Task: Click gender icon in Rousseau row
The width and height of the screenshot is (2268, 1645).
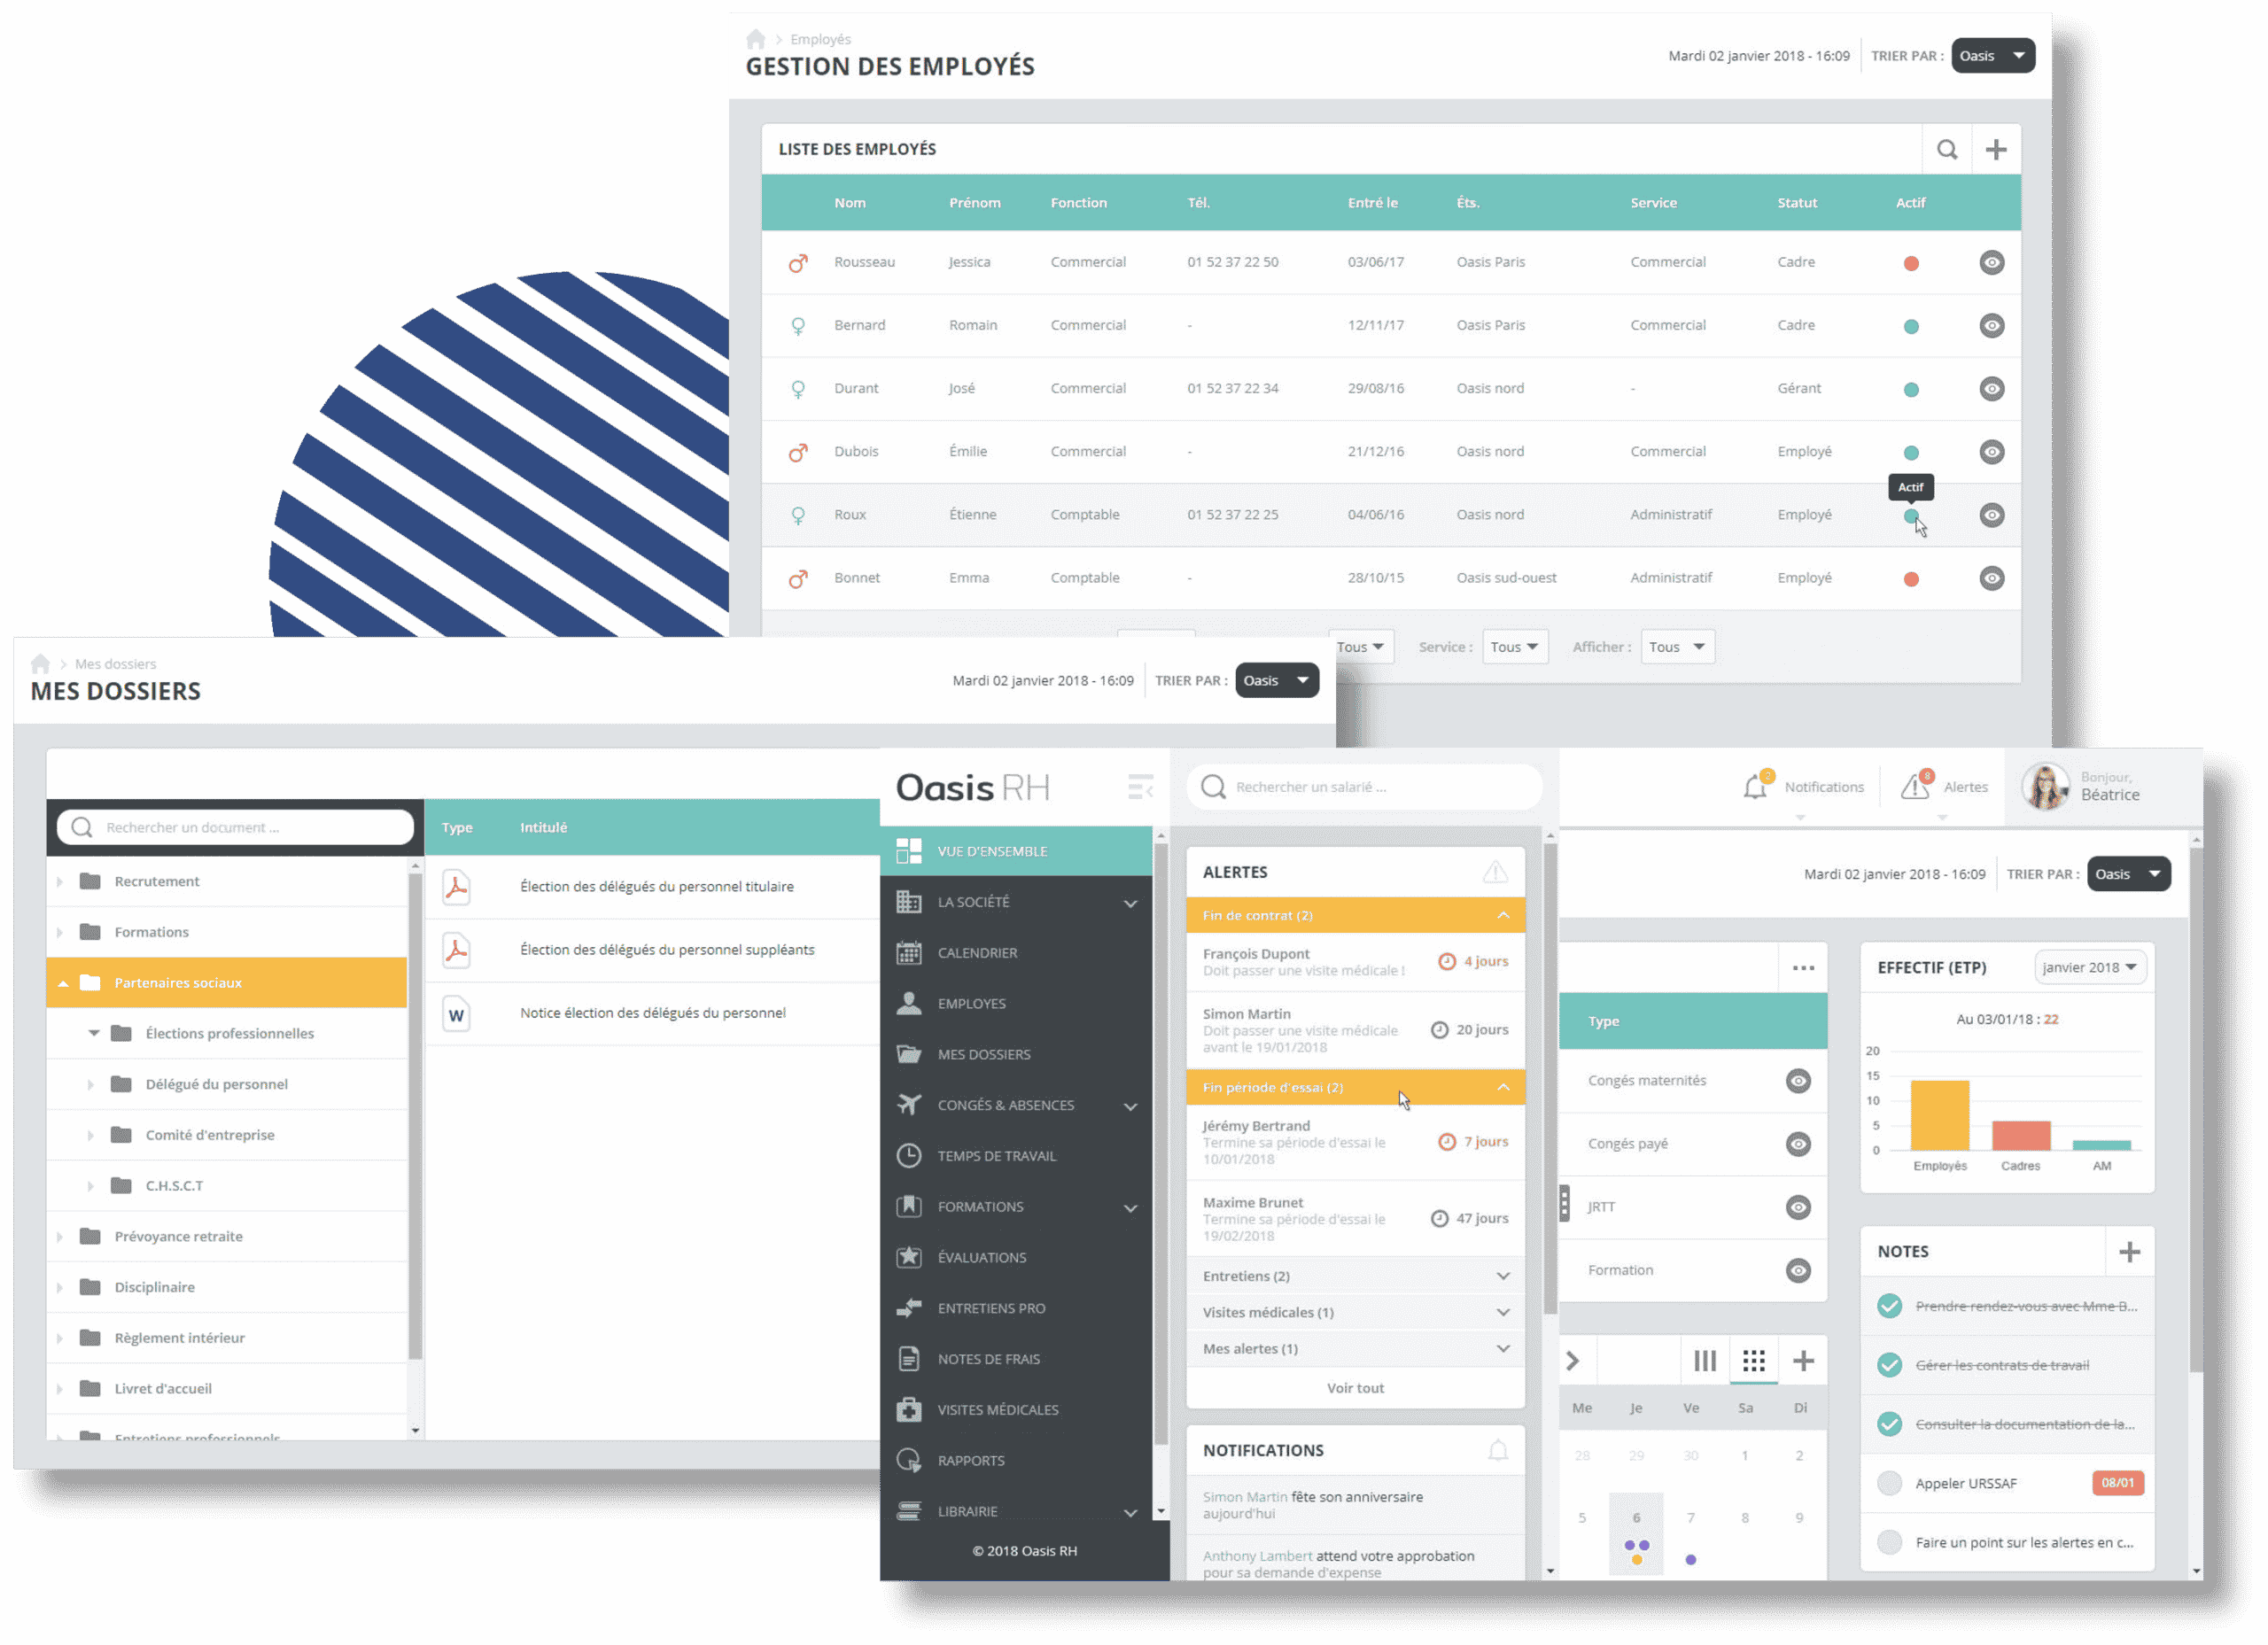Action: click(x=798, y=263)
